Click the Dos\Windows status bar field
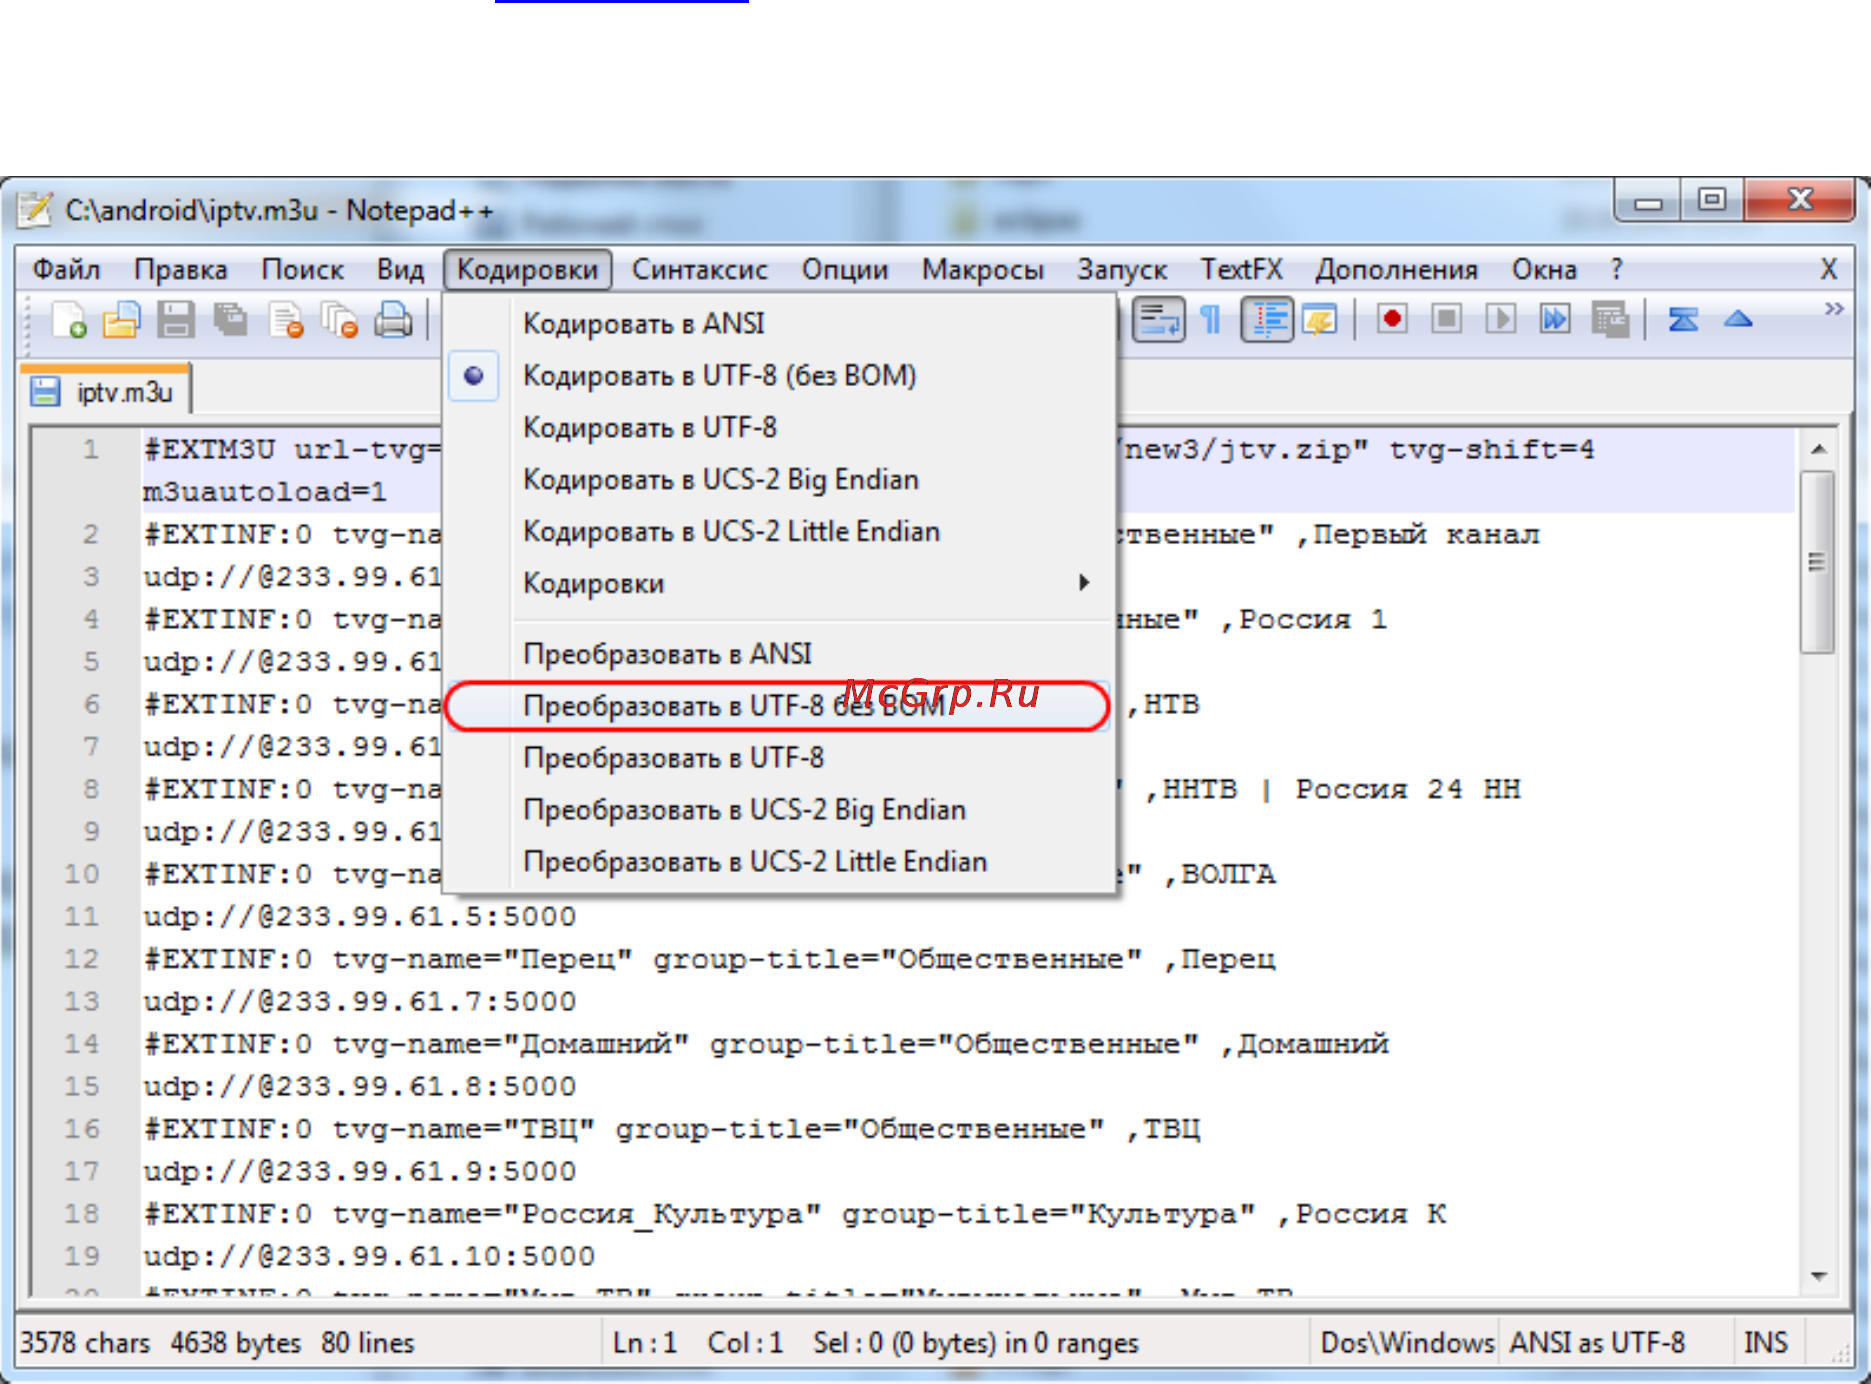This screenshot has height=1384, width=1871. tap(1407, 1342)
